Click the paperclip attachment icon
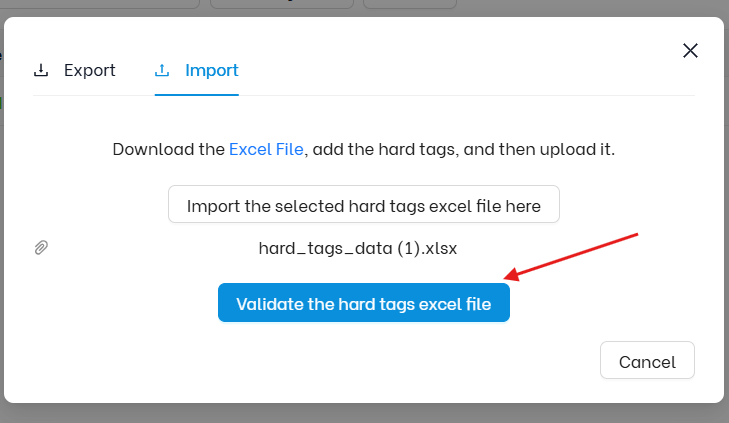The height and width of the screenshot is (423, 729). click(41, 248)
